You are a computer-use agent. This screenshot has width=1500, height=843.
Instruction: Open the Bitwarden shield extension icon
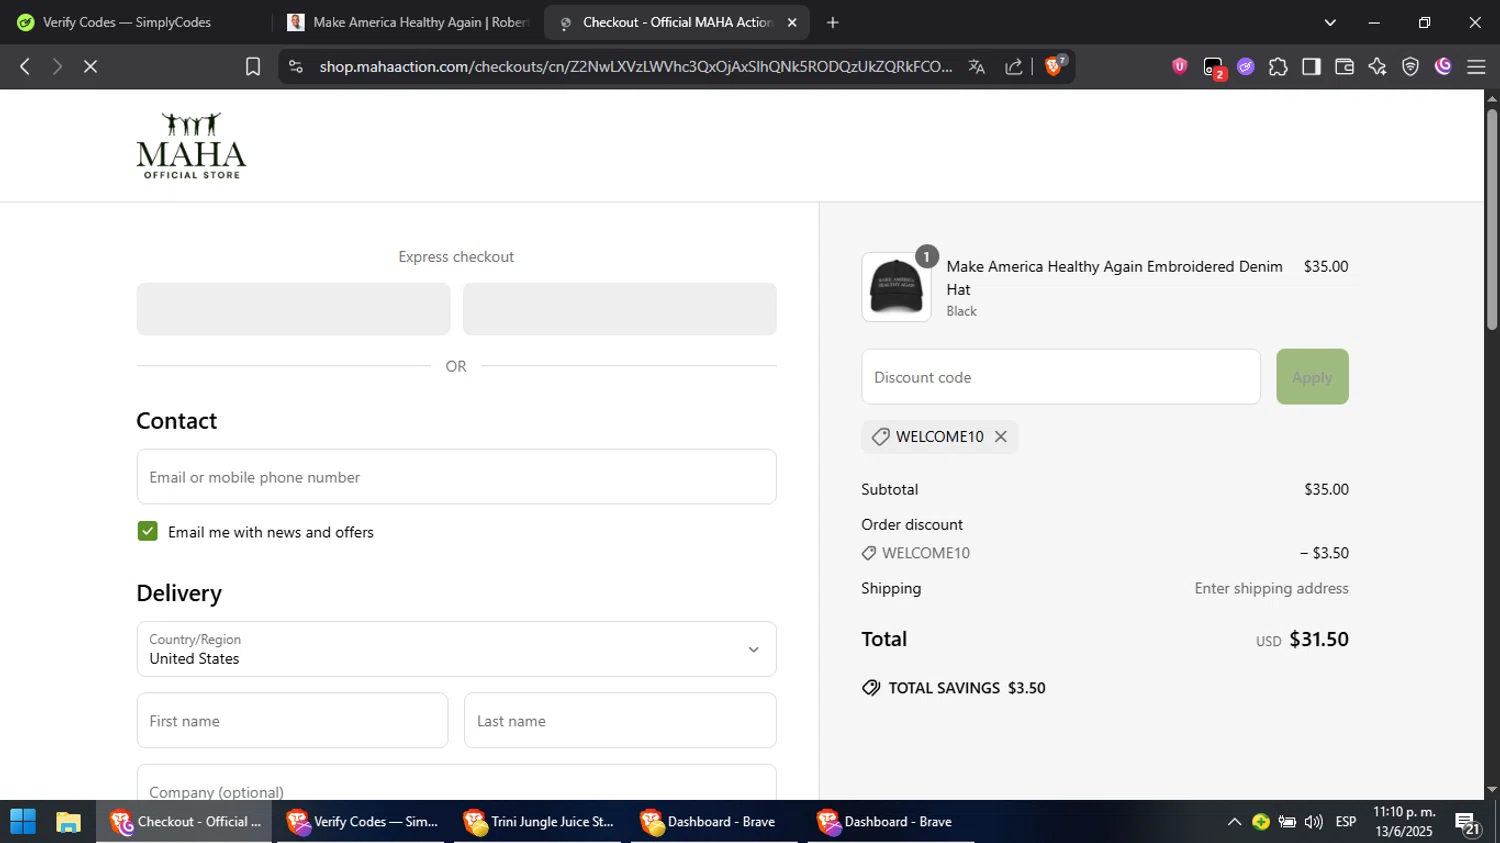[x=1180, y=66]
